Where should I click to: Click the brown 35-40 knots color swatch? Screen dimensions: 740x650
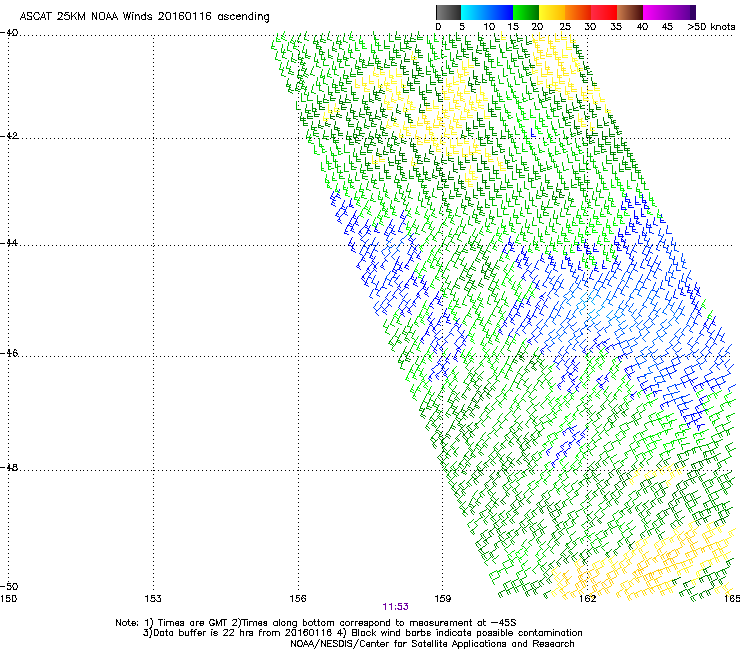[x=630, y=12]
